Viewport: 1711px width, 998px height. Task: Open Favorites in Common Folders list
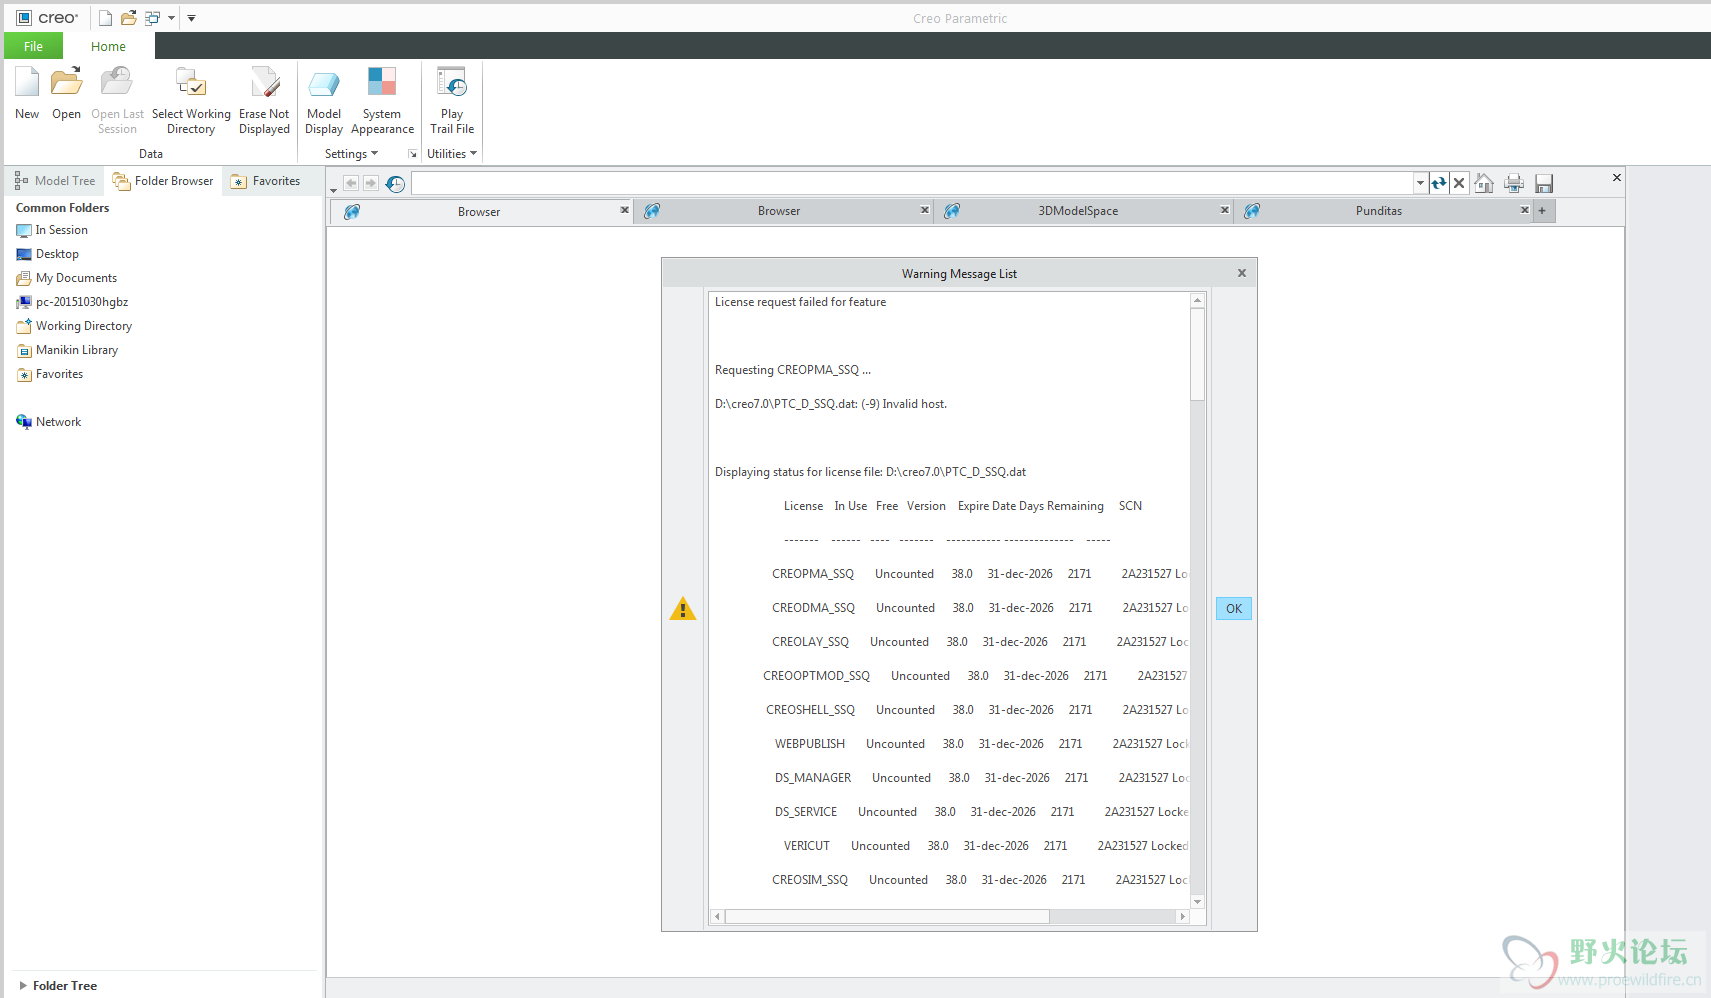pyautogui.click(x=50, y=374)
